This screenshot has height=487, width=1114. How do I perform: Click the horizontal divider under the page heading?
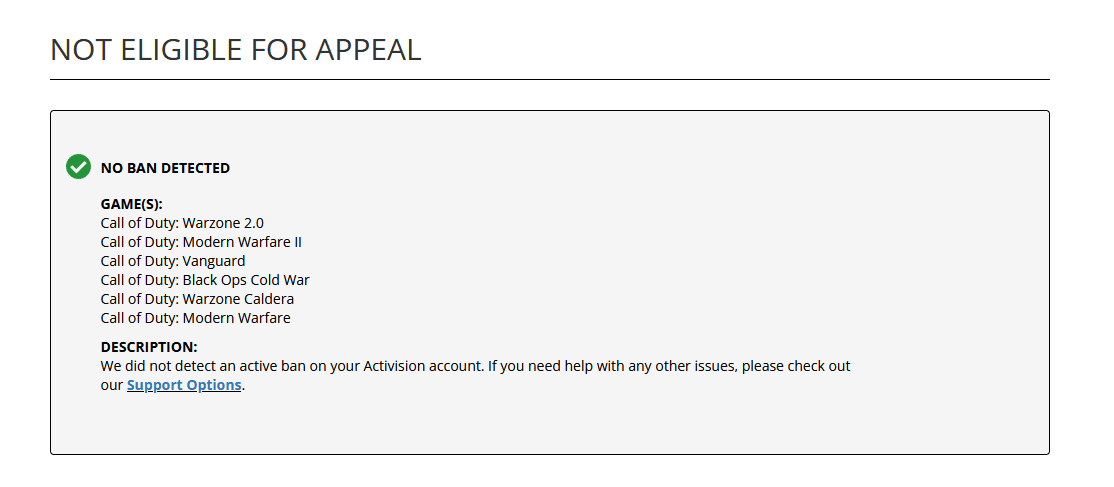point(550,80)
